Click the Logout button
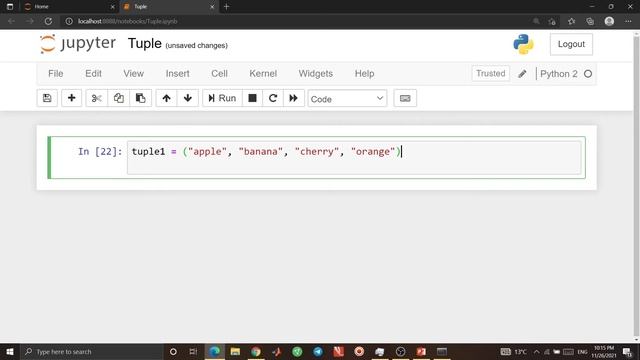Image resolution: width=640 pixels, height=360 pixels. 571,44
